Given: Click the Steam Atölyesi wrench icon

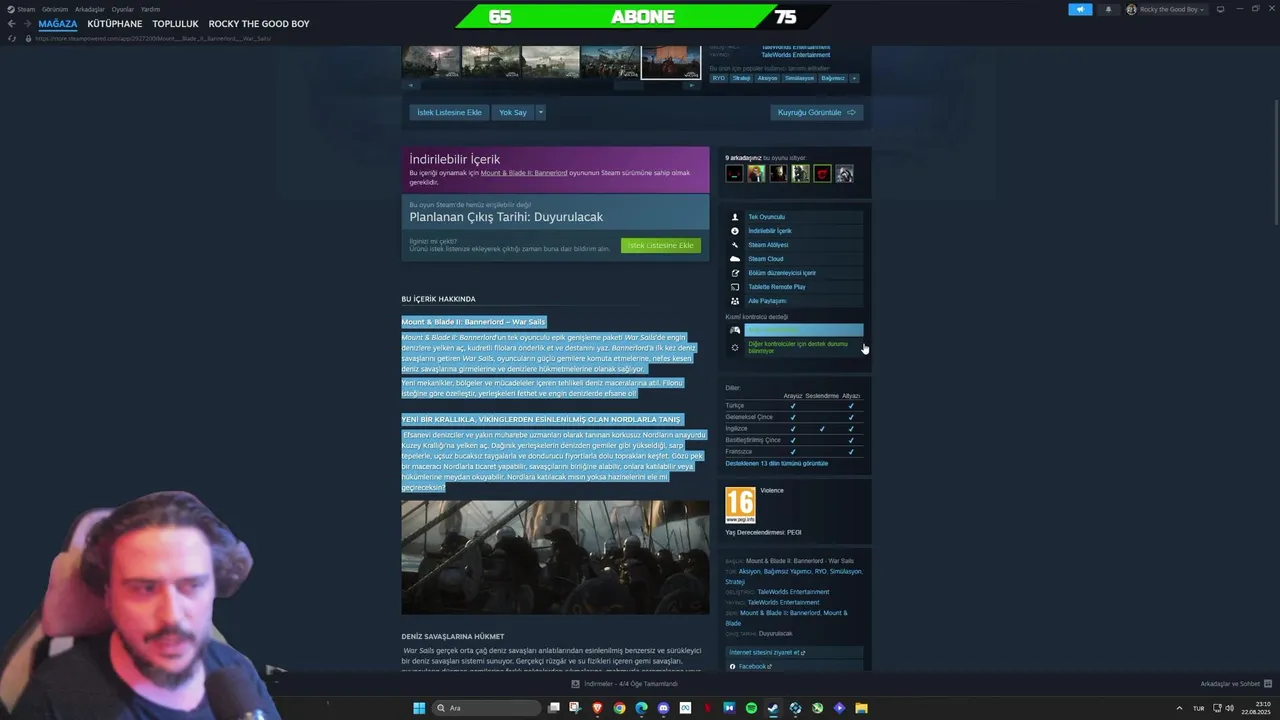Looking at the screenshot, I should [x=735, y=245].
